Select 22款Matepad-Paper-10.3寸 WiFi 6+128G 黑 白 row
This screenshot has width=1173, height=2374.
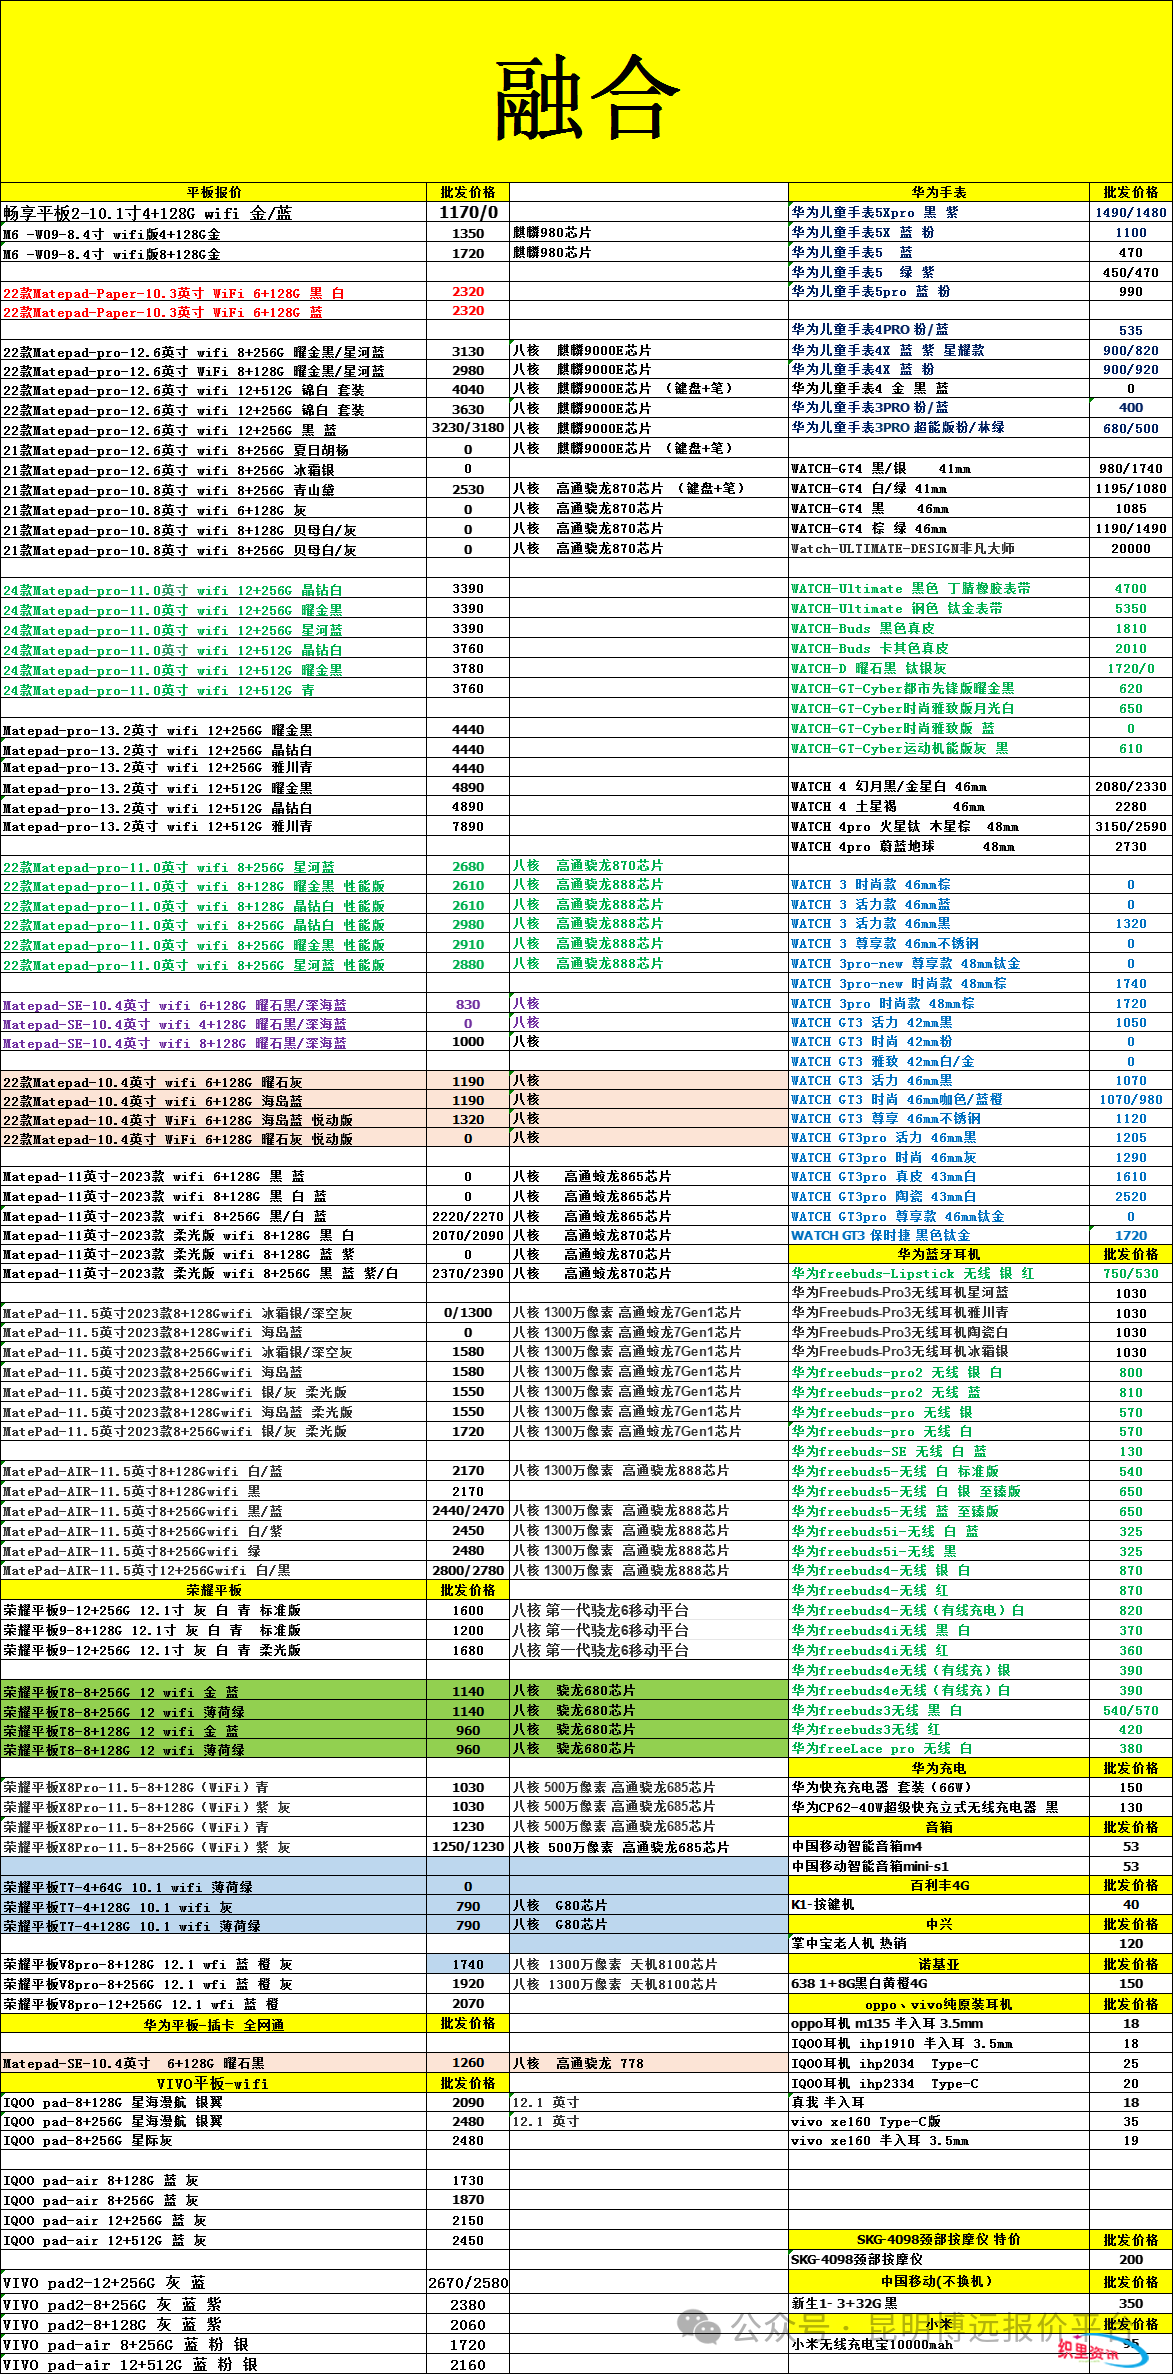214,293
